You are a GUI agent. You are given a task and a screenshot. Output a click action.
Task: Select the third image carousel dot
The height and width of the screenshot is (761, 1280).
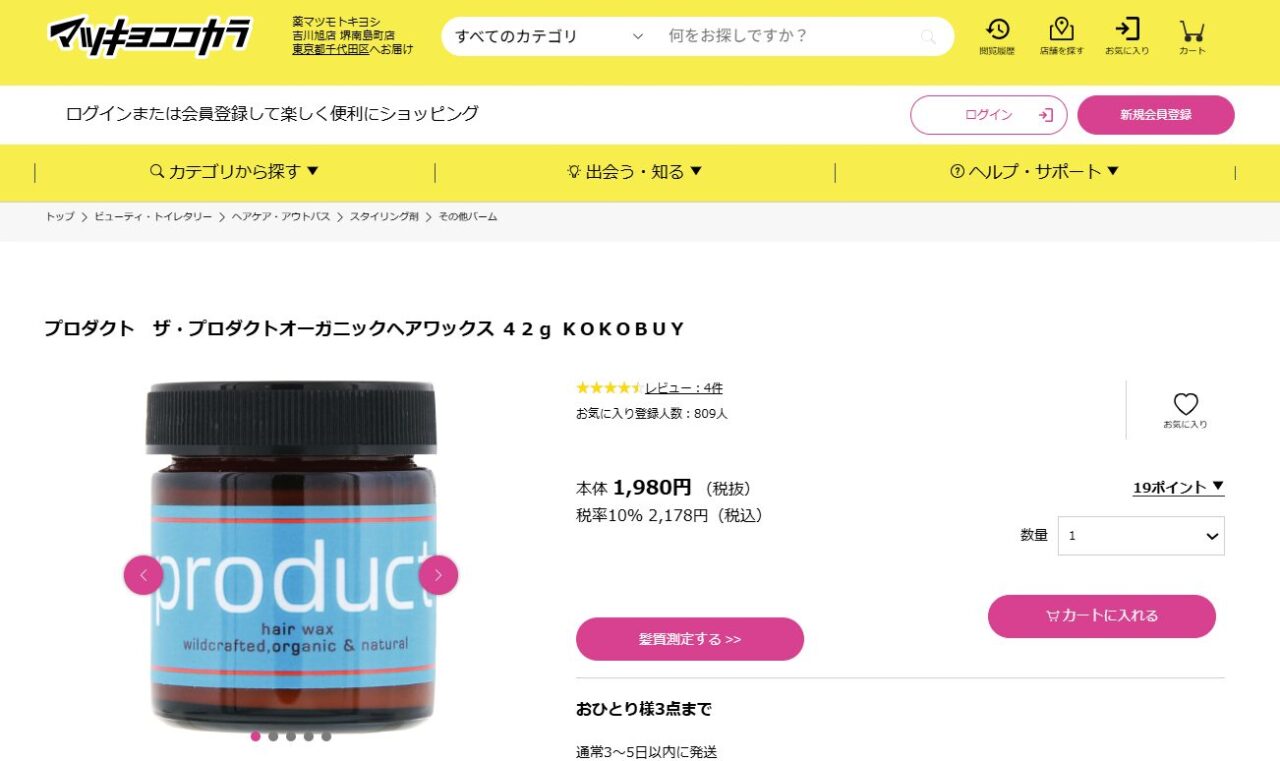pyautogui.click(x=291, y=736)
